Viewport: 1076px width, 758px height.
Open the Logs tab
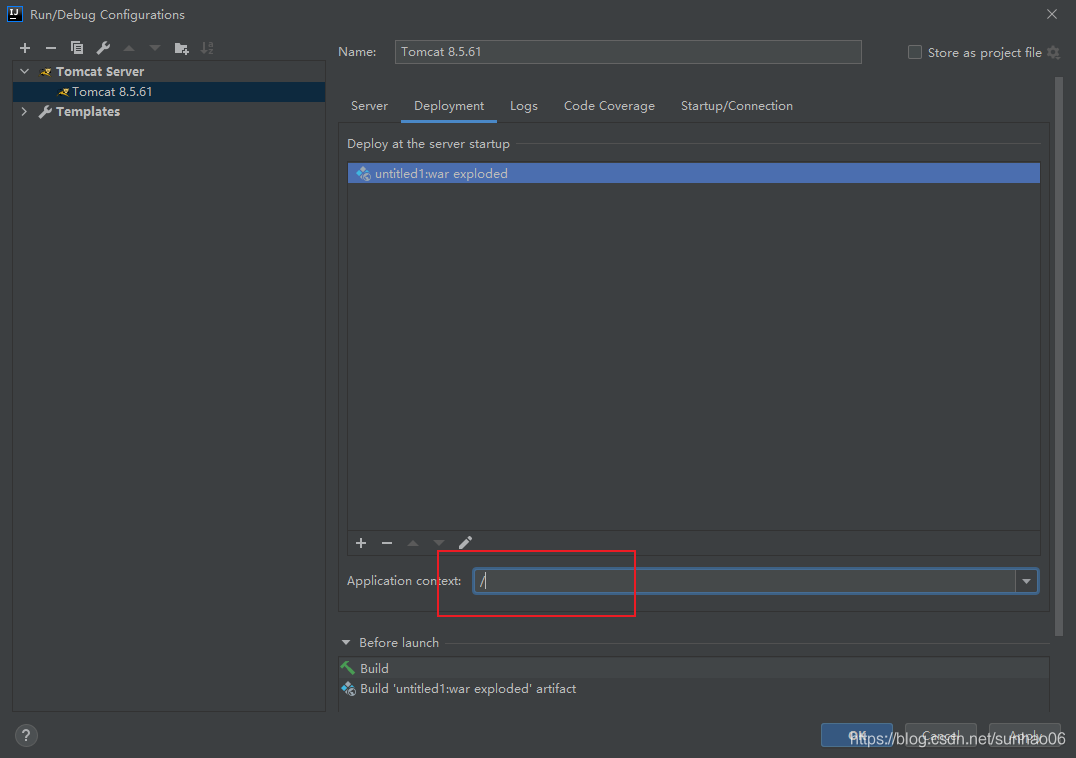pyautogui.click(x=524, y=106)
